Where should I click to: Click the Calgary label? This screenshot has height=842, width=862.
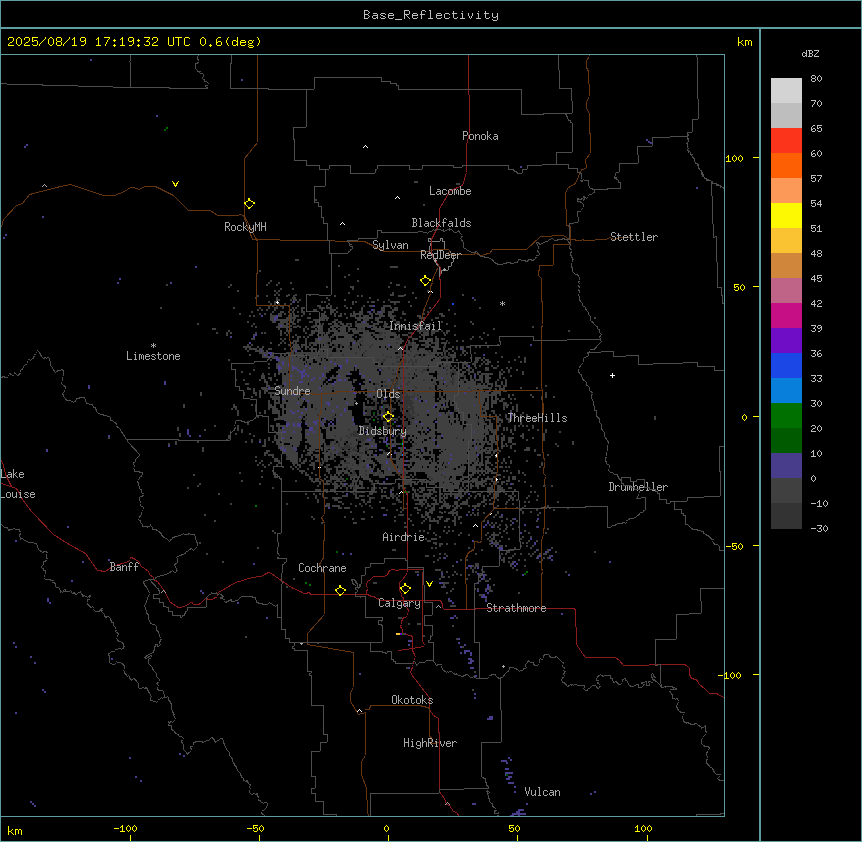point(400,603)
